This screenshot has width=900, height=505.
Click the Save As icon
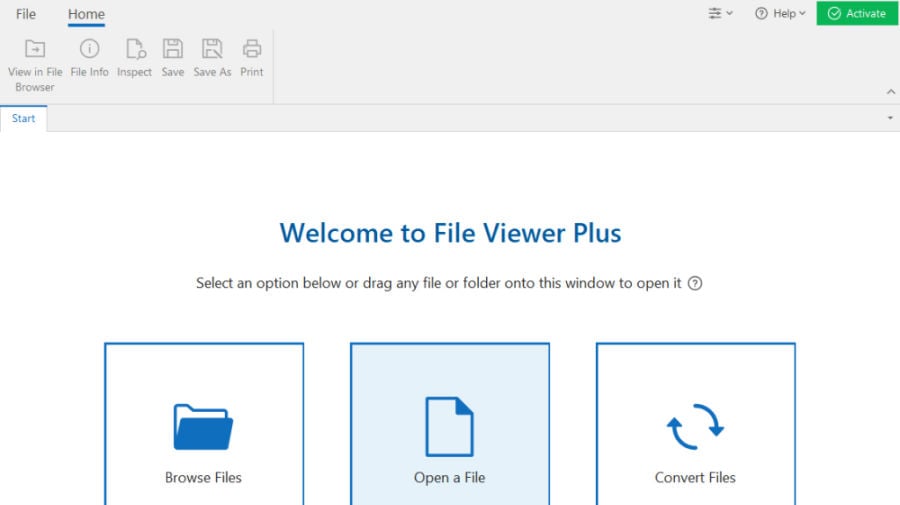(212, 49)
